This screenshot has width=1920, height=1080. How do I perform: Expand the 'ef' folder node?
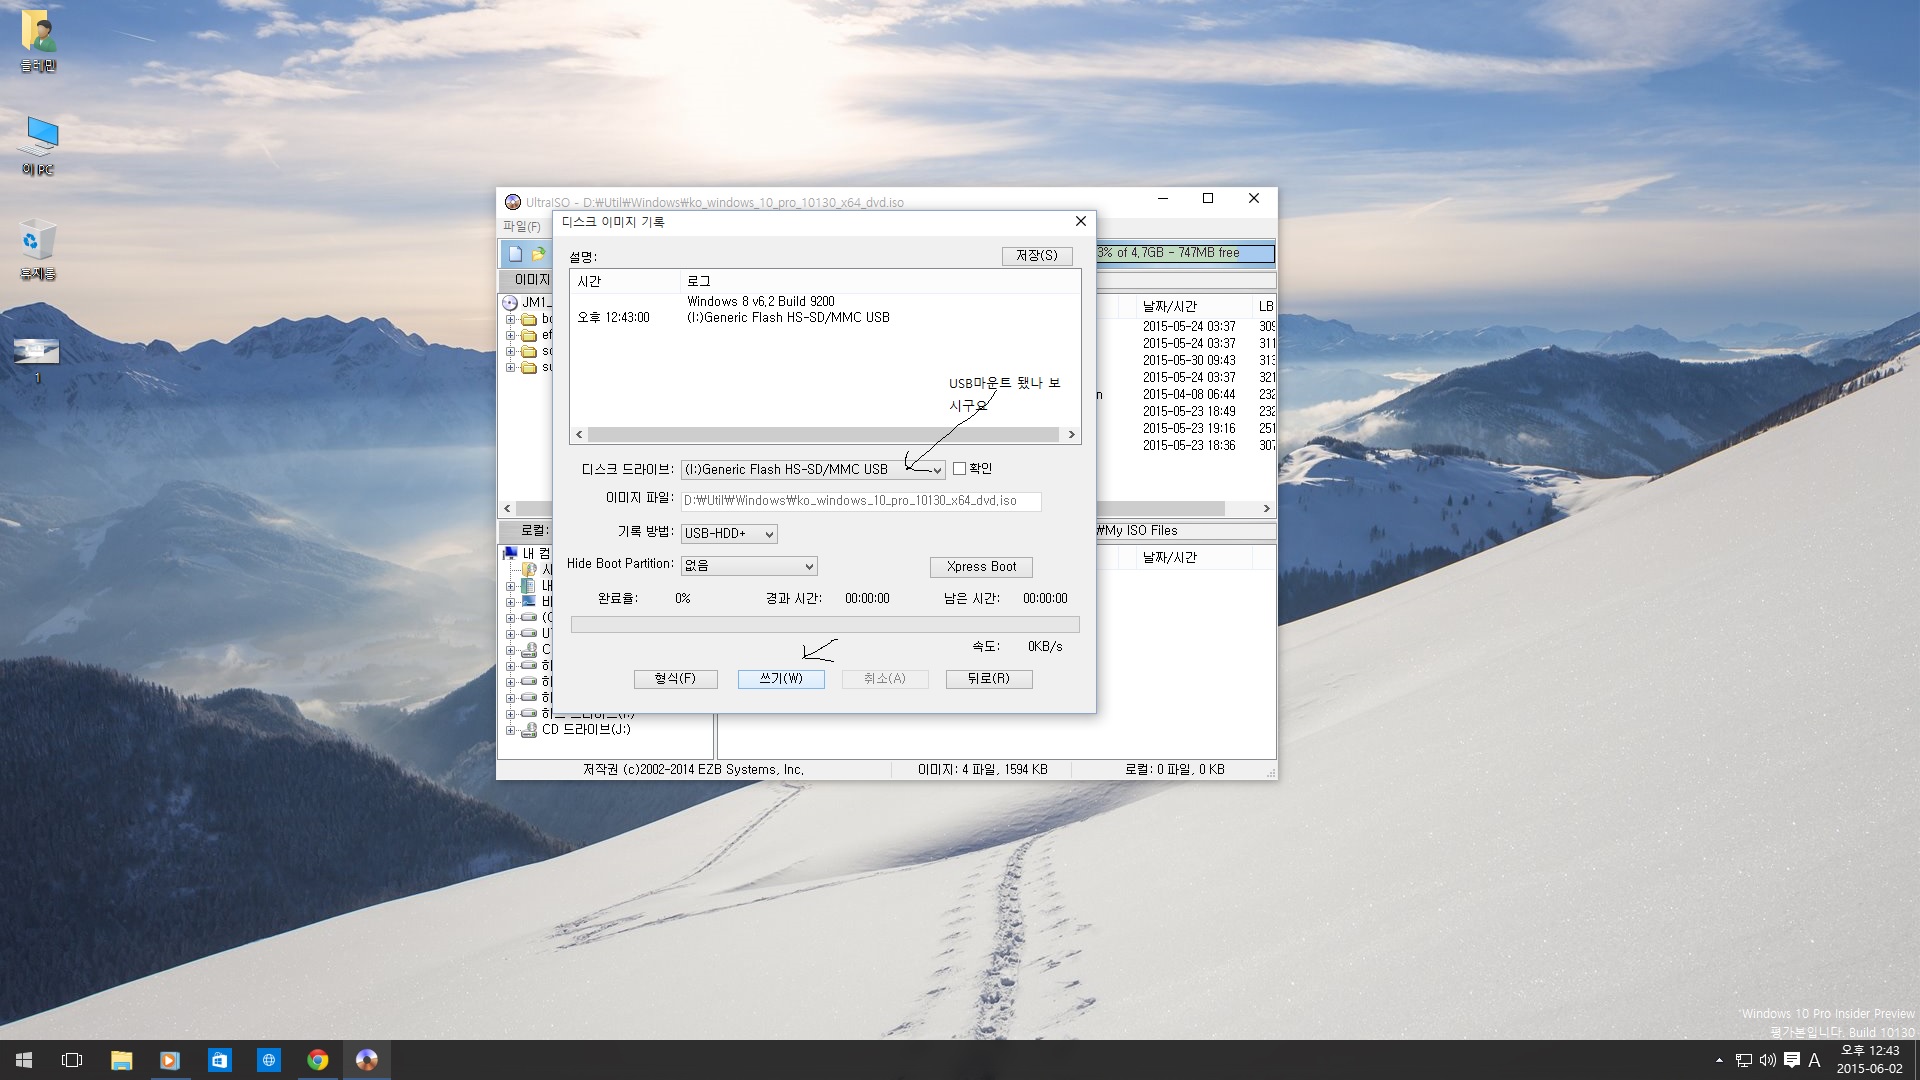pyautogui.click(x=510, y=336)
